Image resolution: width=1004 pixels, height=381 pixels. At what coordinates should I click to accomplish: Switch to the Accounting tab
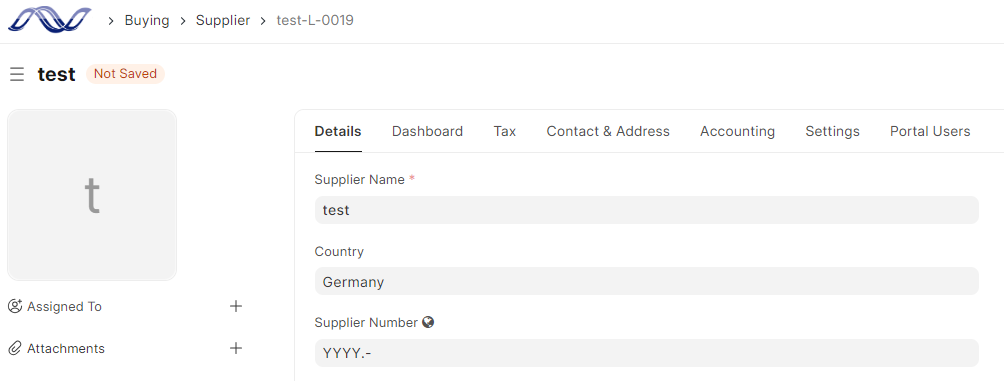click(737, 131)
